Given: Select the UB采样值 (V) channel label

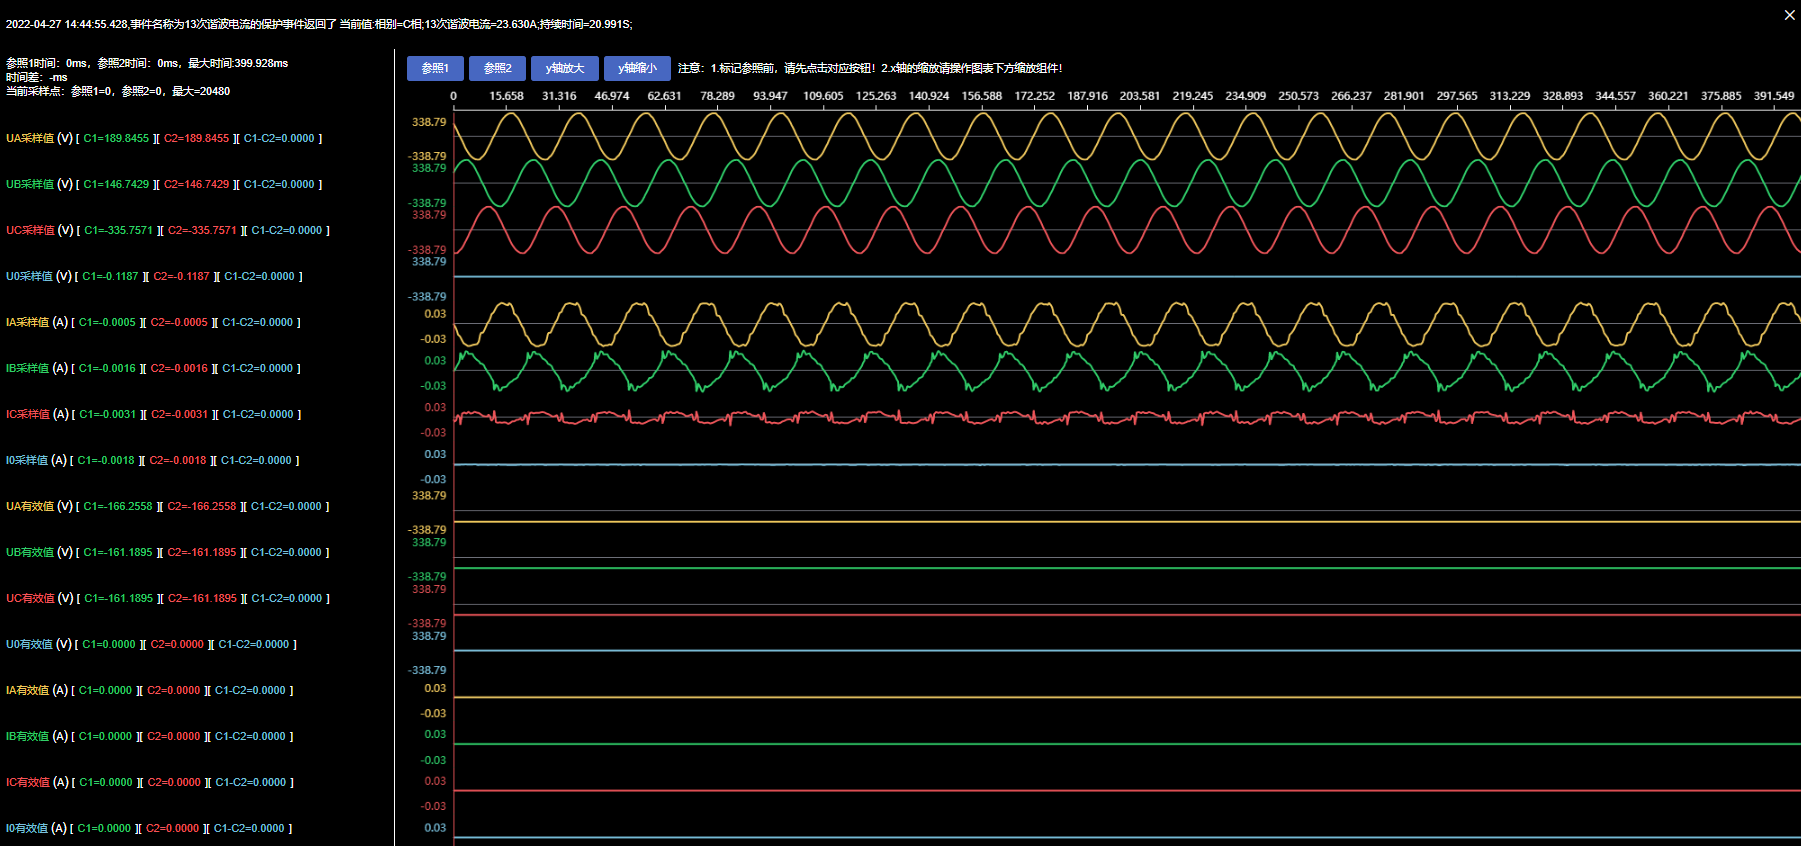Looking at the screenshot, I should tap(39, 184).
